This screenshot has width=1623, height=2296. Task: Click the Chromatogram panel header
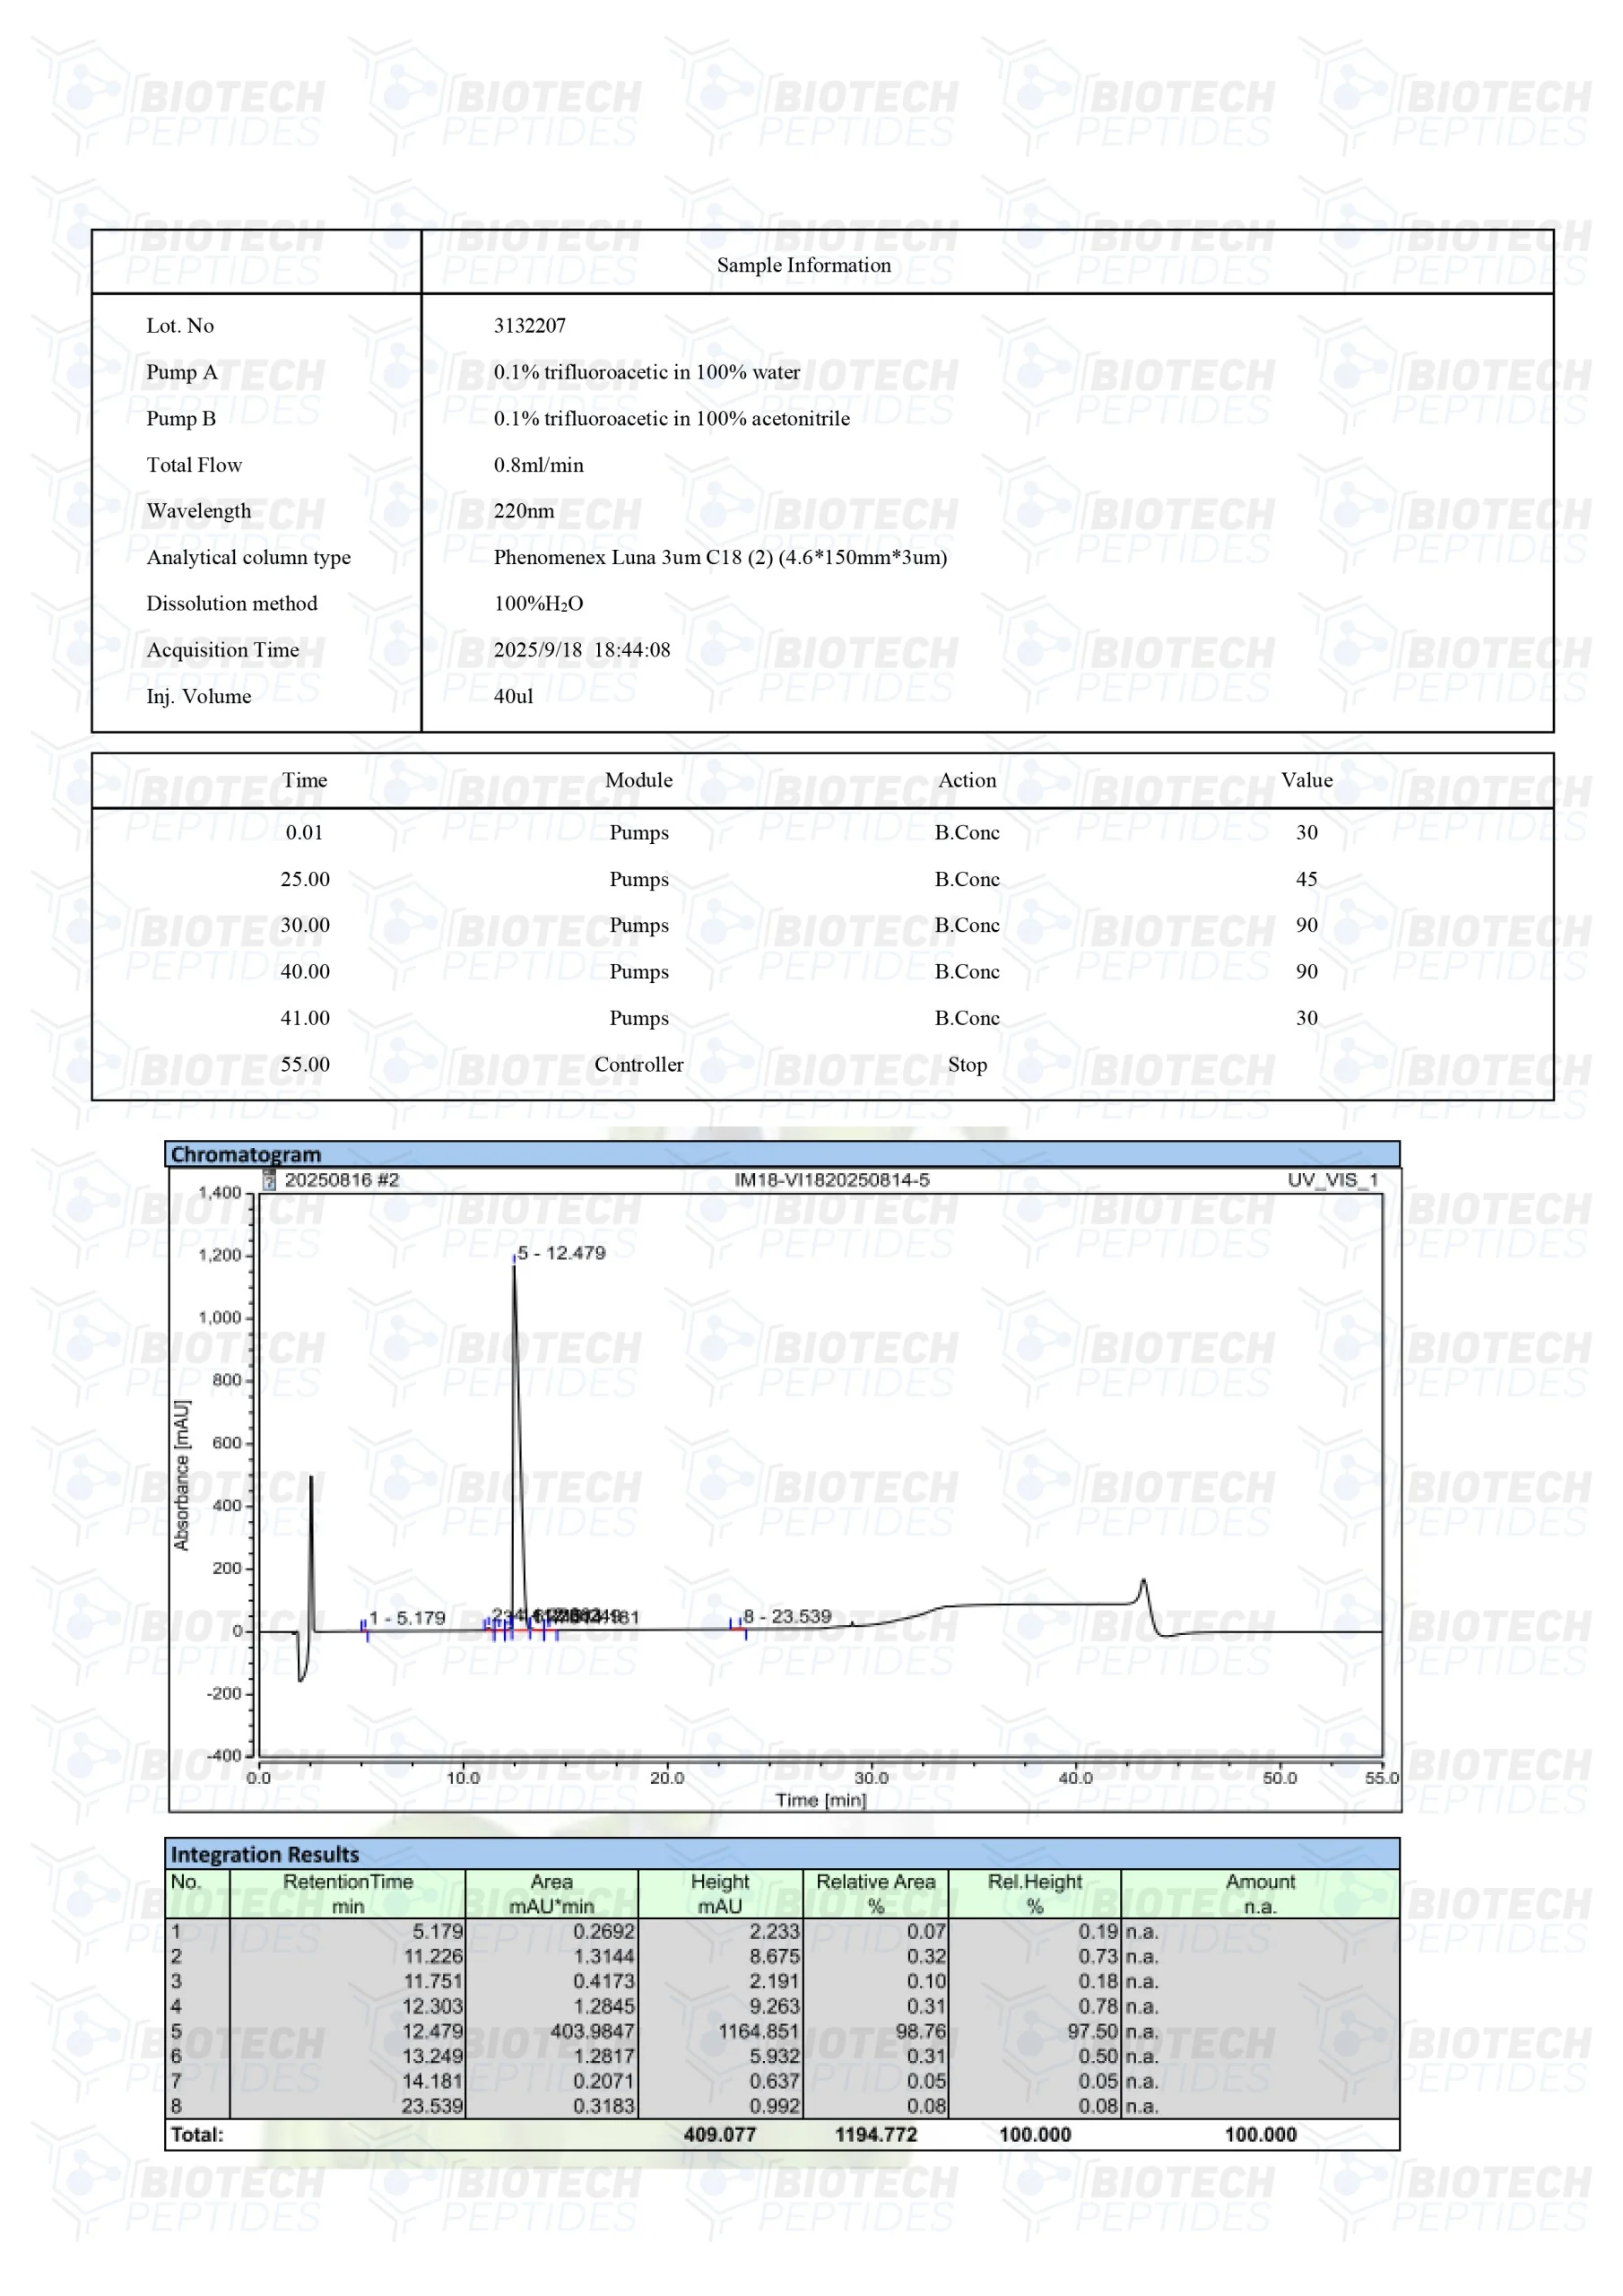click(x=246, y=1154)
